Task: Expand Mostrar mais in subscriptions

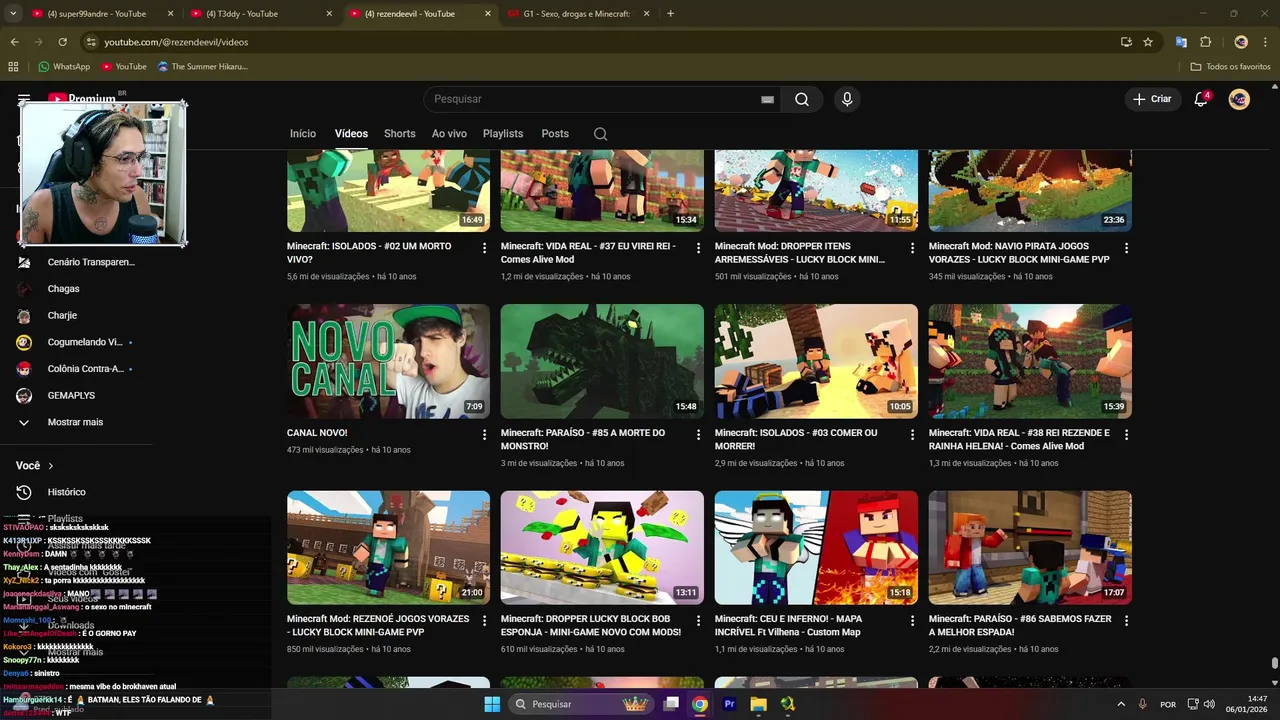Action: pos(76,422)
